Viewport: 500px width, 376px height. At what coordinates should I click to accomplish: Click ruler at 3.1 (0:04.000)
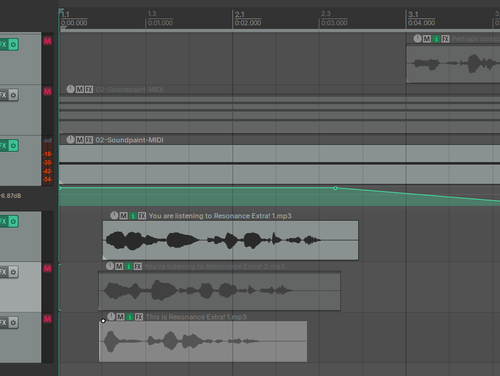coord(421,19)
